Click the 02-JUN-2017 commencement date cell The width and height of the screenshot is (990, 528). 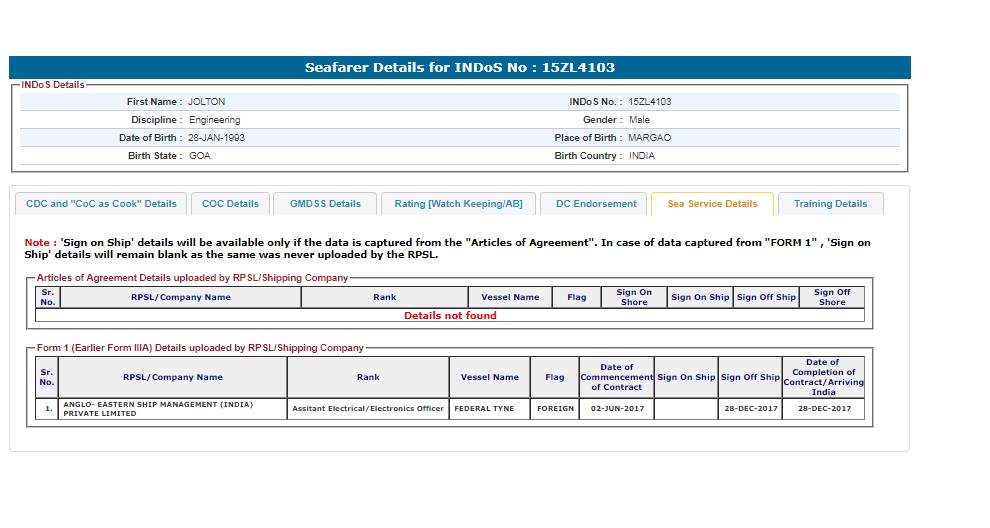[617, 409]
